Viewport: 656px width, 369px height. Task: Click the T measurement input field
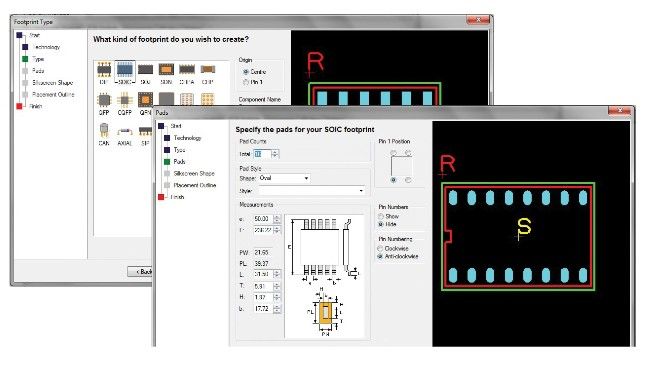tap(263, 286)
